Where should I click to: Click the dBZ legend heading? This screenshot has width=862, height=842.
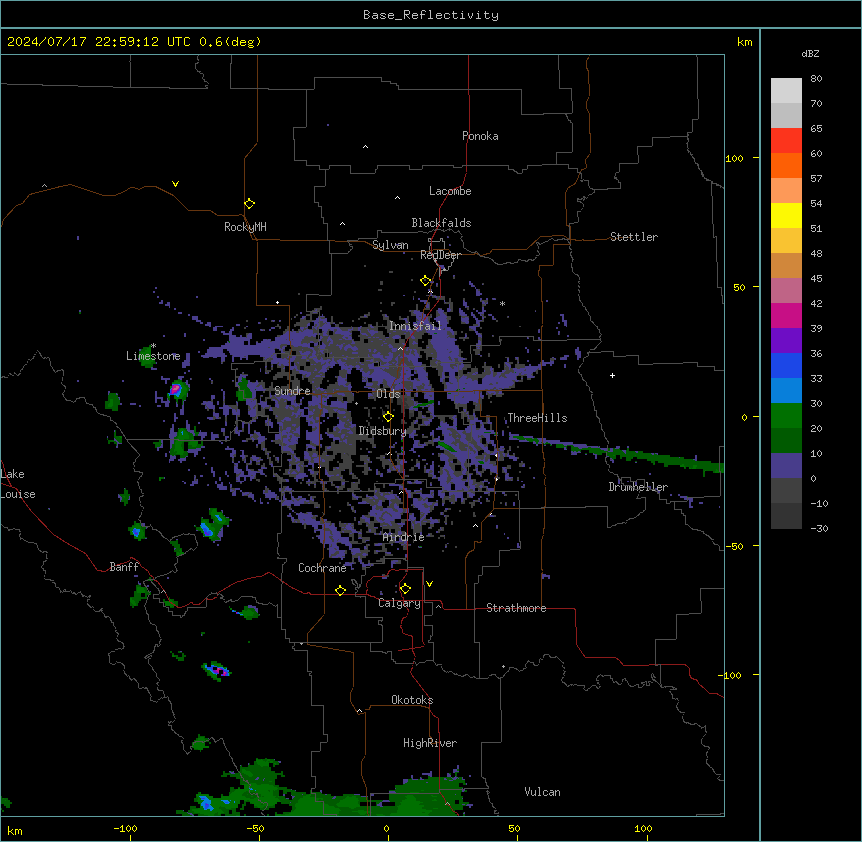[810, 53]
